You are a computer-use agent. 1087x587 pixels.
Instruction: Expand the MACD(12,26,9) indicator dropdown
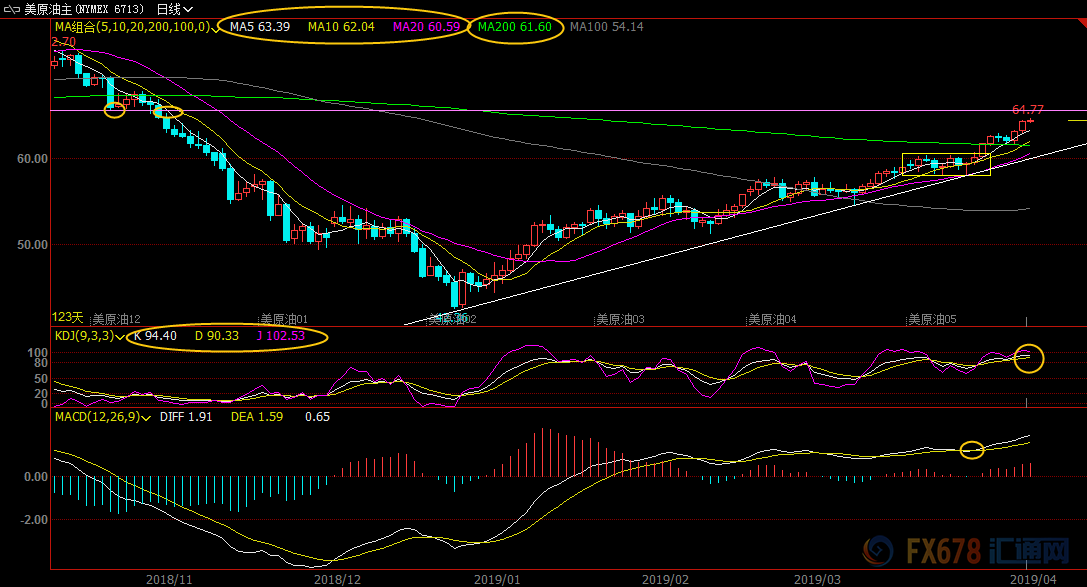click(x=146, y=417)
